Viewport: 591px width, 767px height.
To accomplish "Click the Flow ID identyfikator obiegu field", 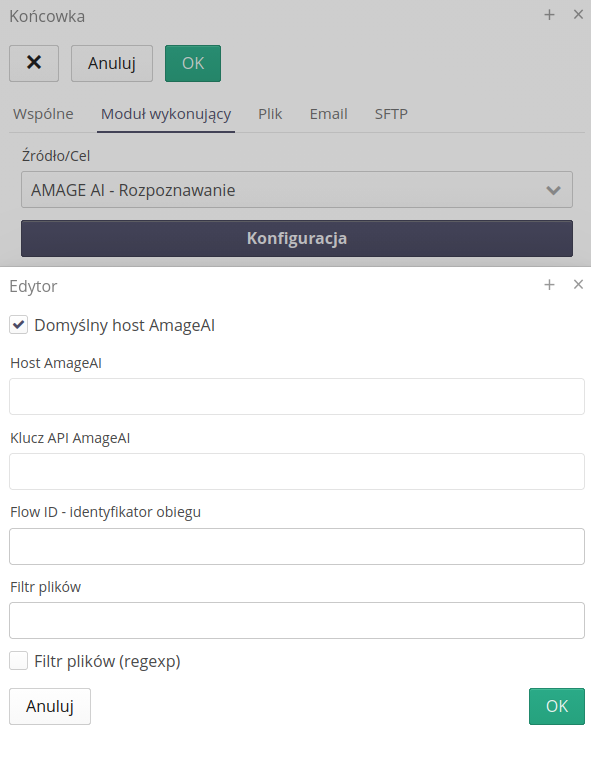I will (x=297, y=546).
